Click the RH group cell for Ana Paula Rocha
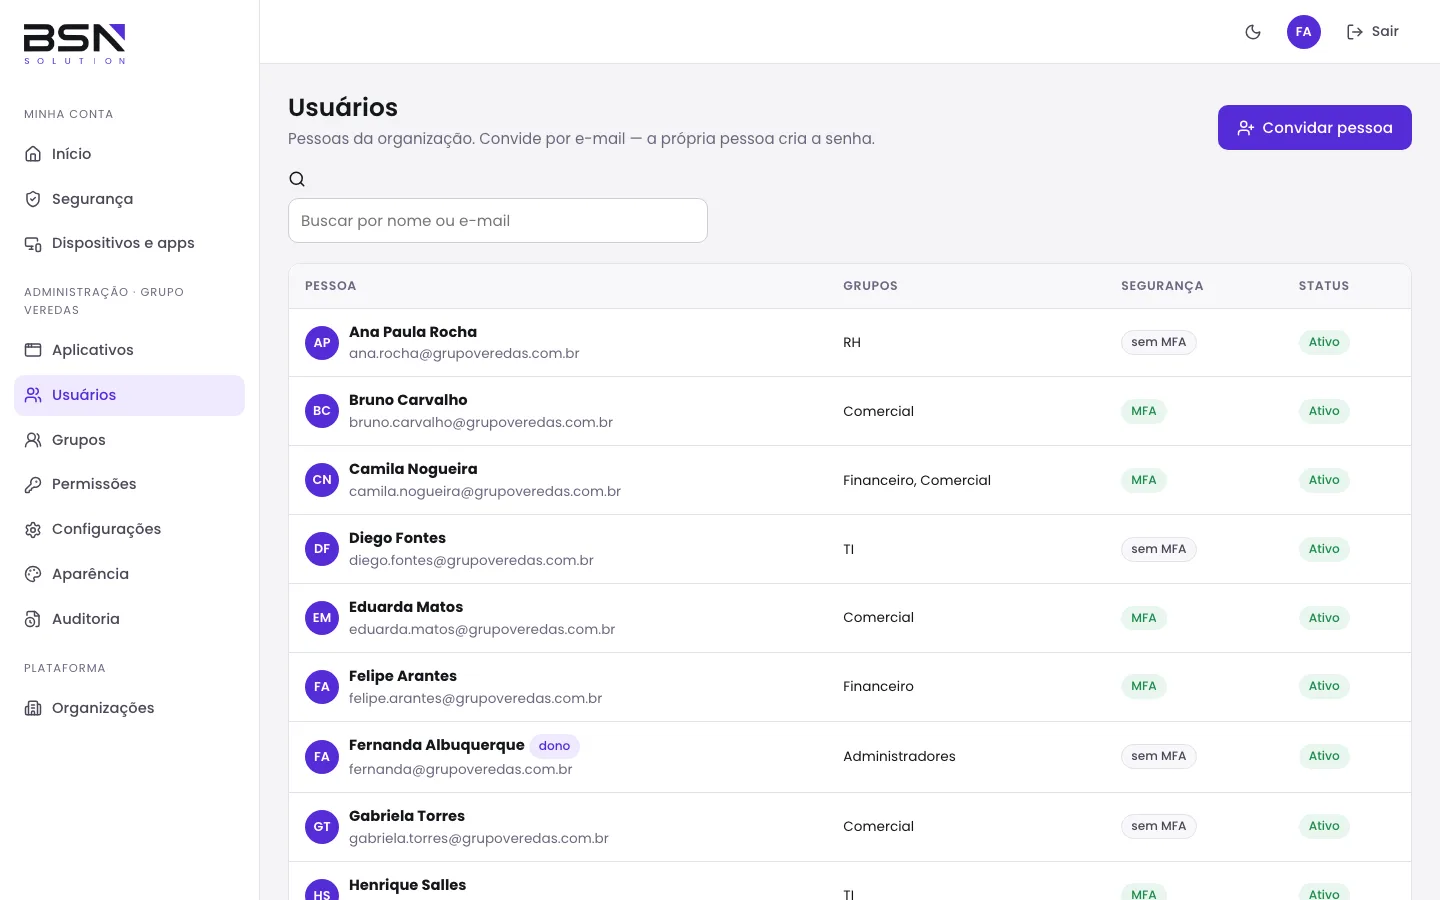This screenshot has height=900, width=1440. (x=852, y=342)
